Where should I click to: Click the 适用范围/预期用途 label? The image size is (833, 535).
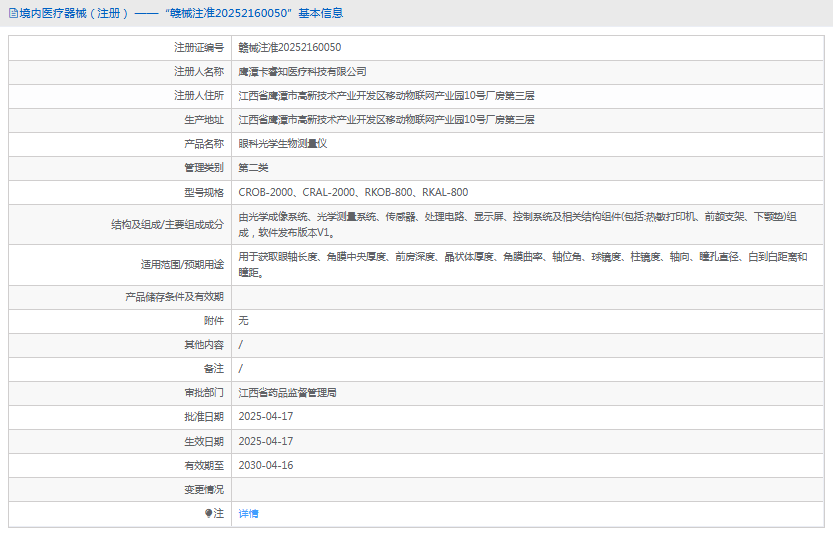click(182, 265)
